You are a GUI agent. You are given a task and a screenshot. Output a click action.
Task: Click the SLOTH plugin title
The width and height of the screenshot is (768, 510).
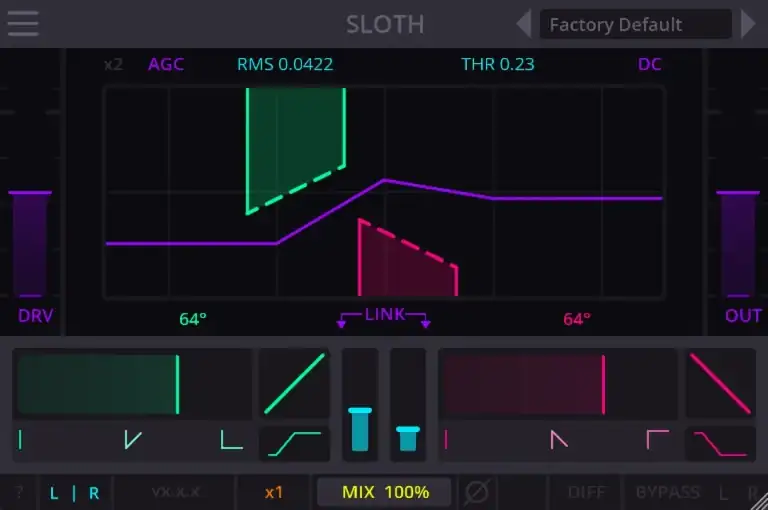[x=385, y=24]
